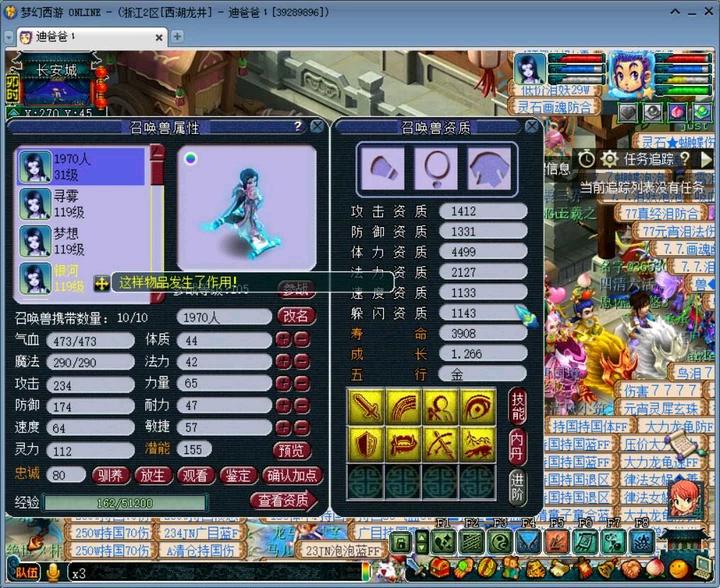Open the two-children team icon

(x=511, y=568)
